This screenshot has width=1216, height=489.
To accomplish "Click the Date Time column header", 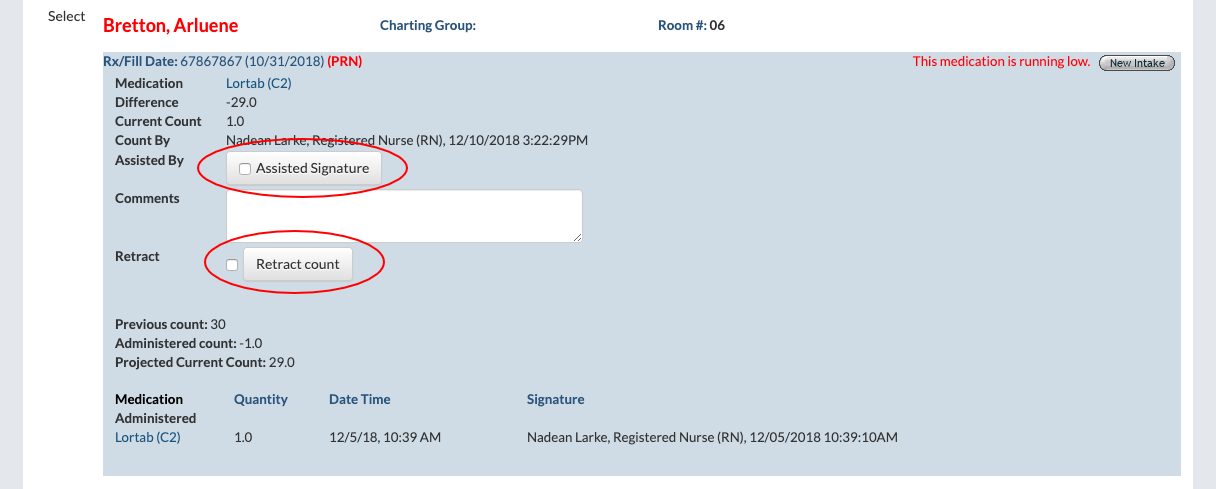I will click(x=359, y=399).
